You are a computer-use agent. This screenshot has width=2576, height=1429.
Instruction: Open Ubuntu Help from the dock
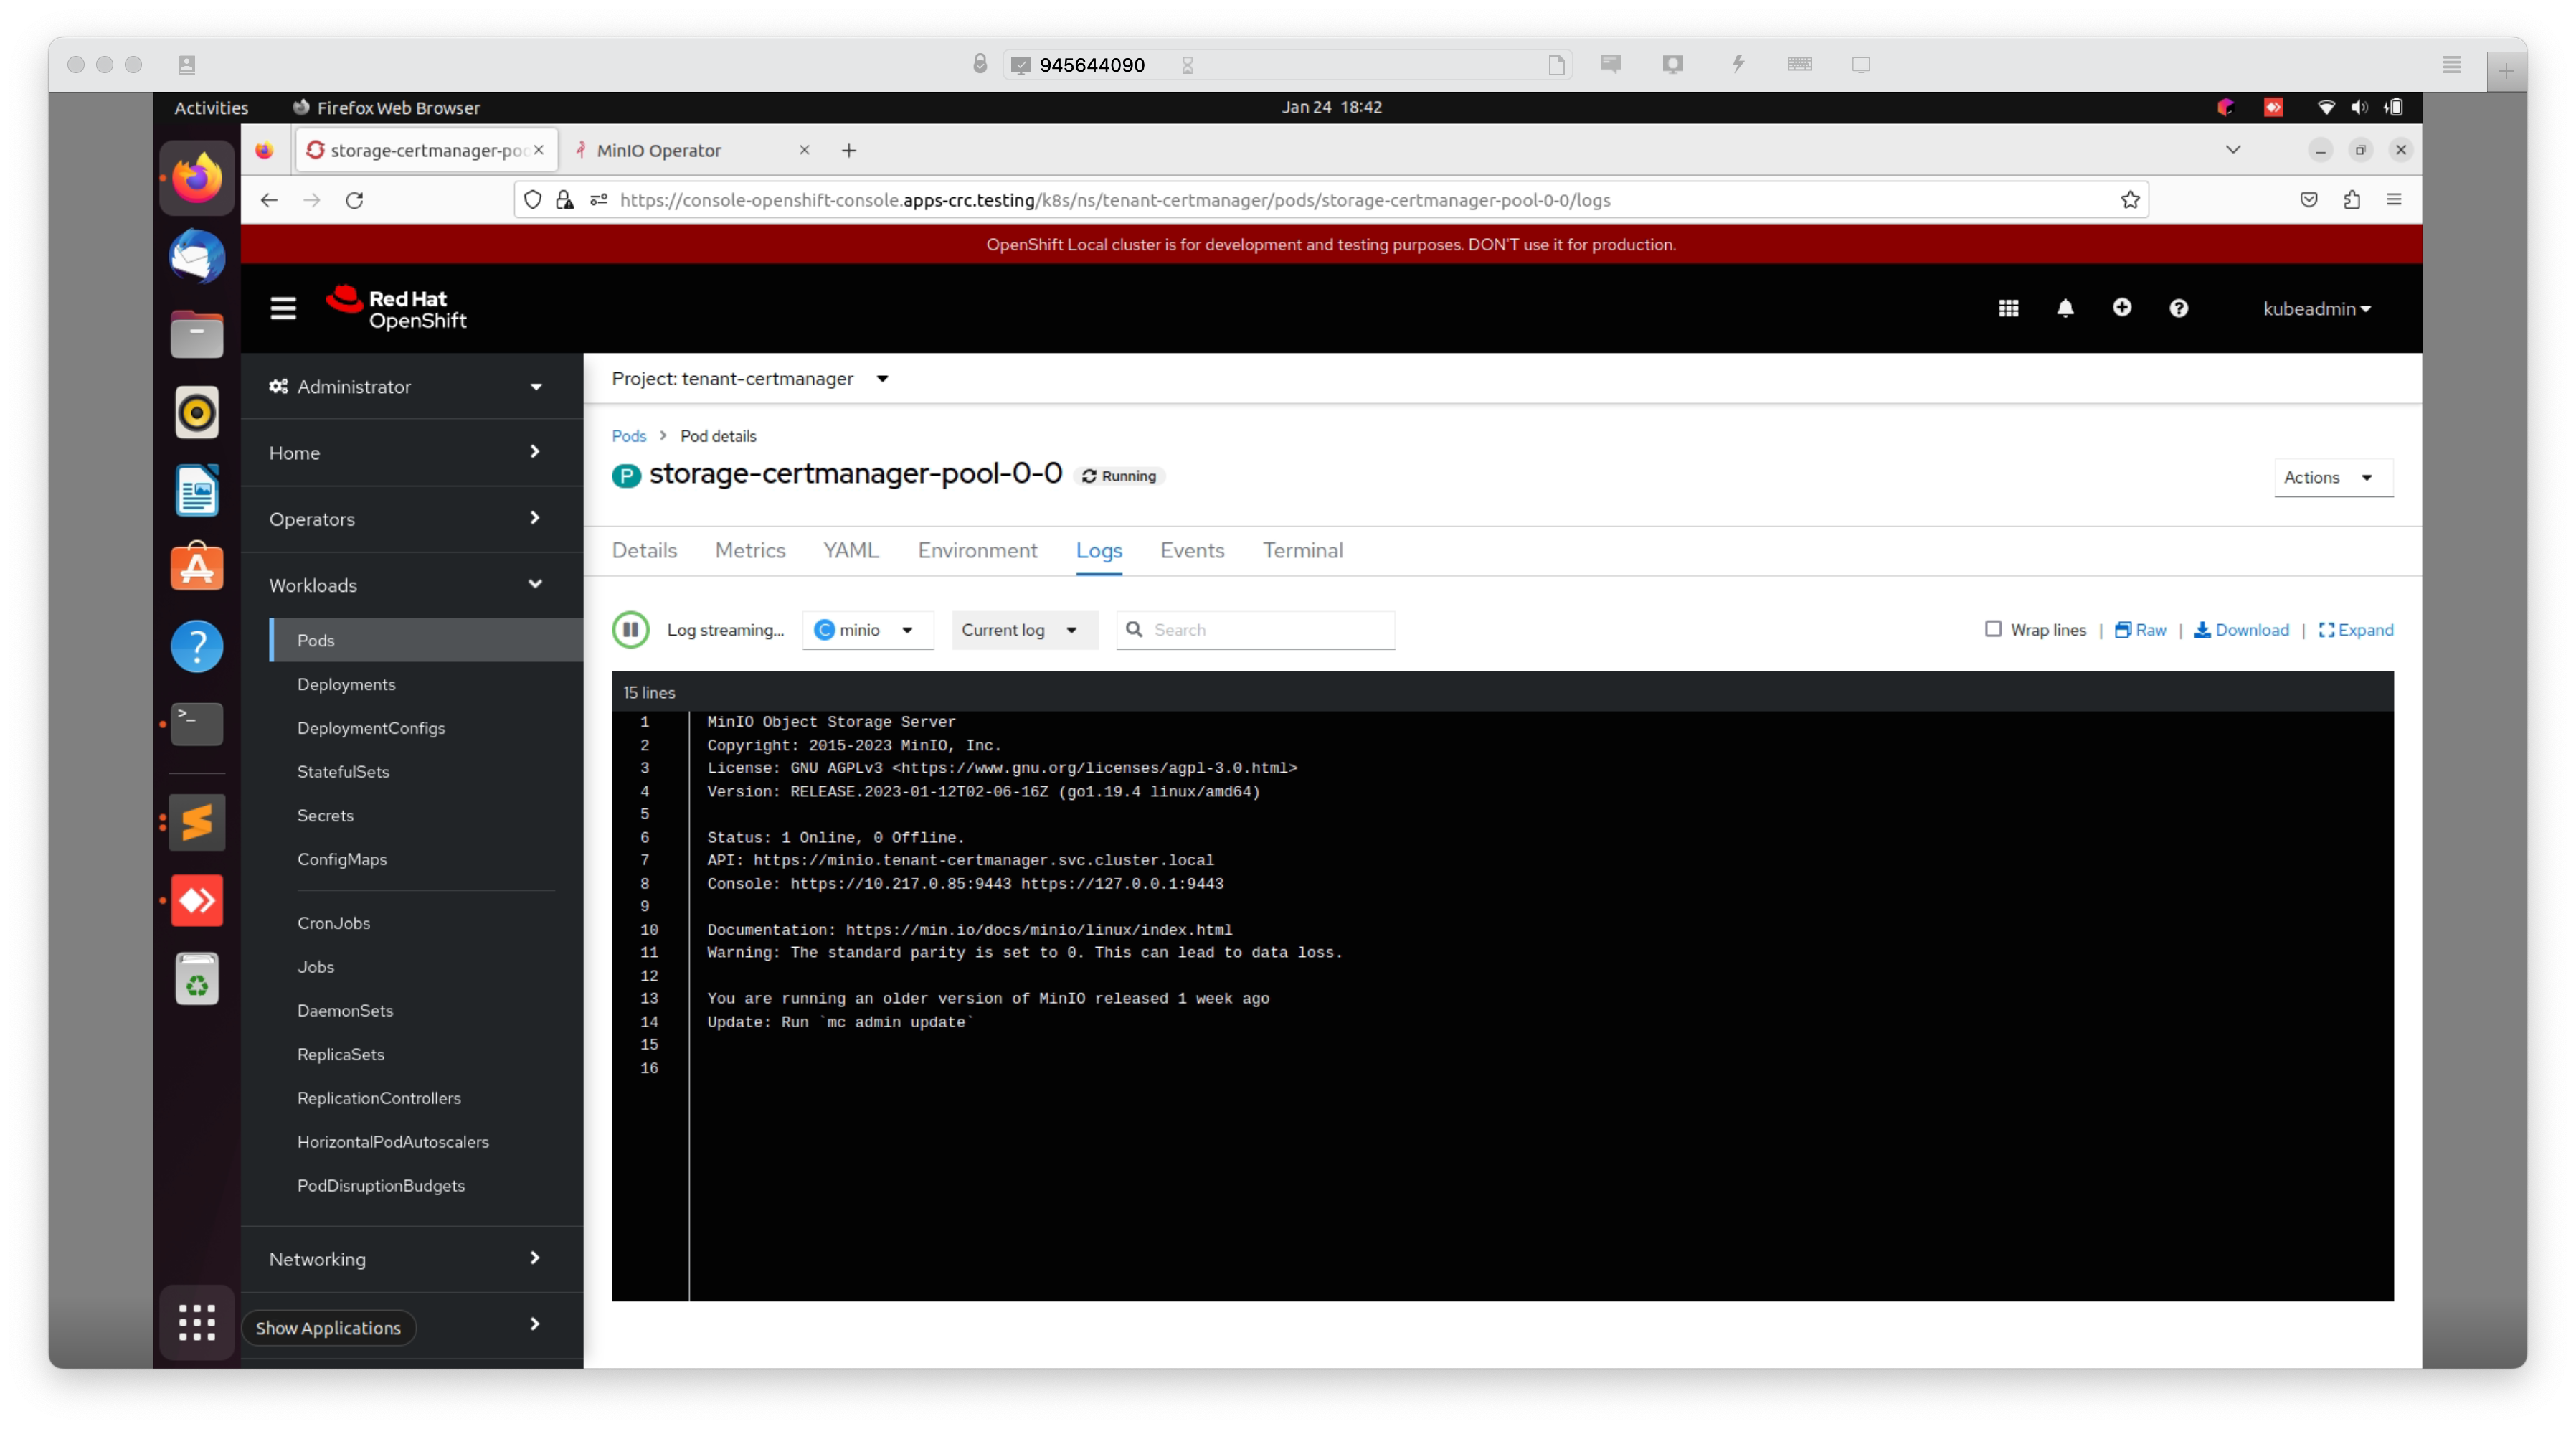click(x=197, y=646)
